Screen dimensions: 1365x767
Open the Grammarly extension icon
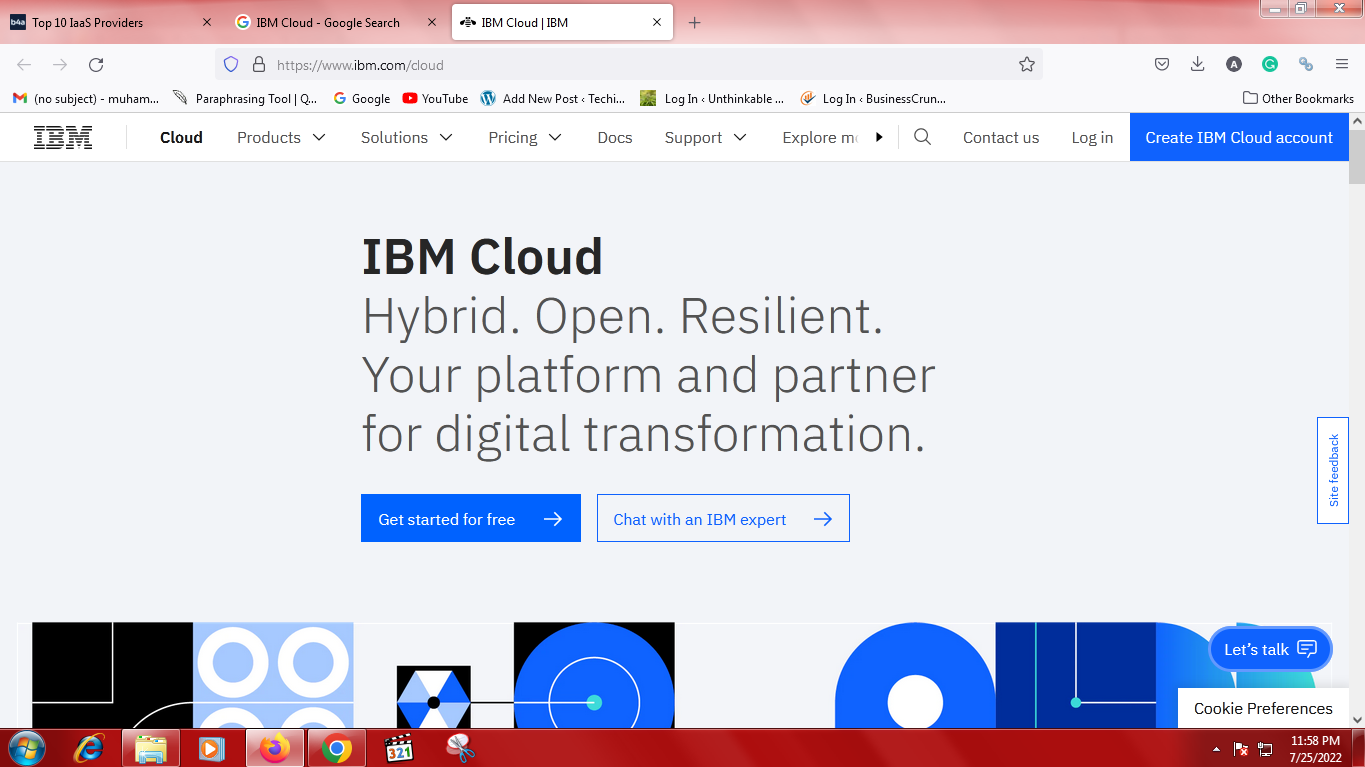click(x=1270, y=64)
